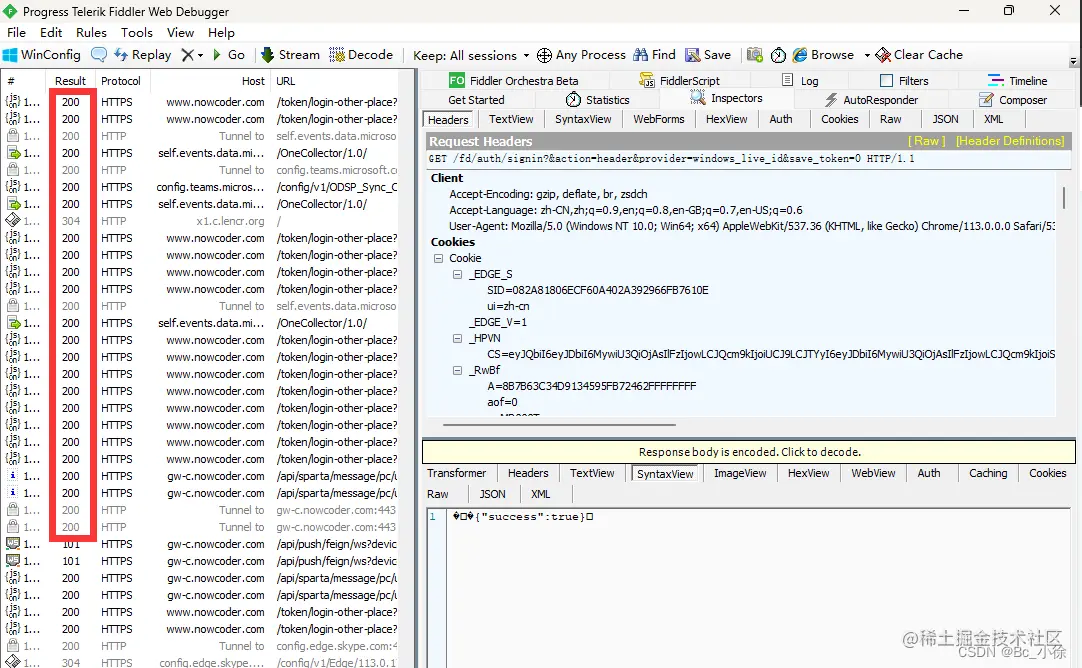Click the request headers horizontal scrollbar
This screenshot has width=1082, height=668.
coord(558,425)
